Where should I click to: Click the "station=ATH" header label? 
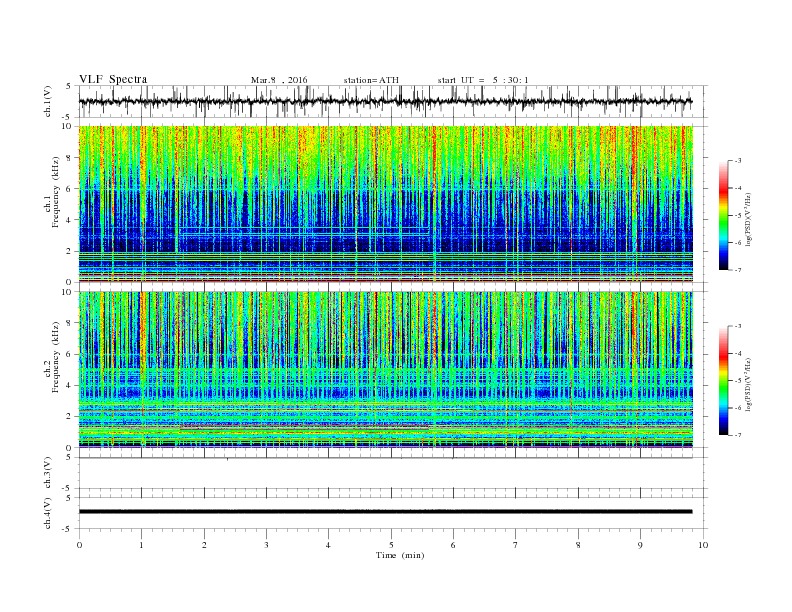click(371, 80)
